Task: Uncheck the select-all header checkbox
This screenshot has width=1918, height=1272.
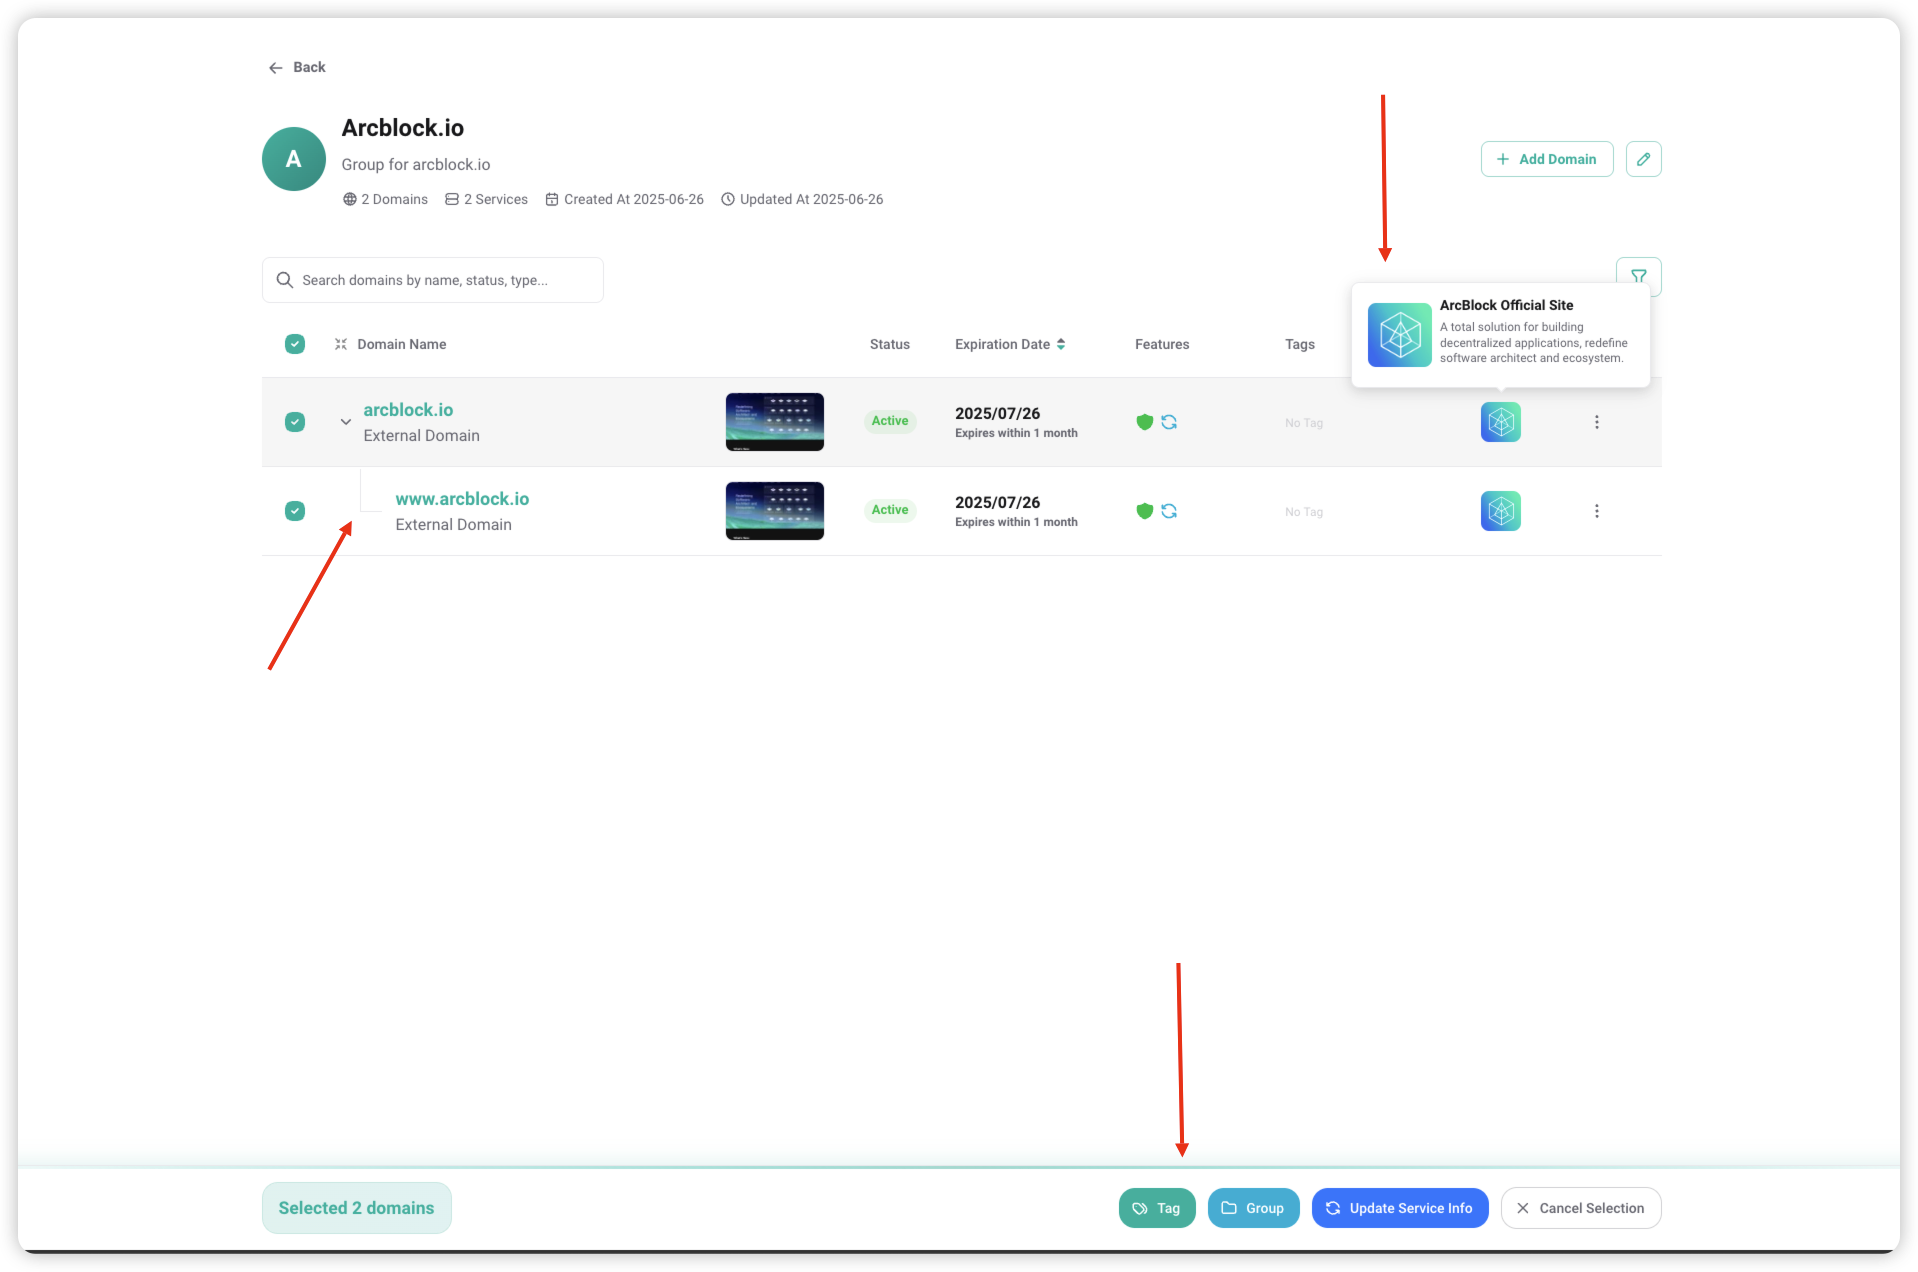Action: click(x=295, y=344)
